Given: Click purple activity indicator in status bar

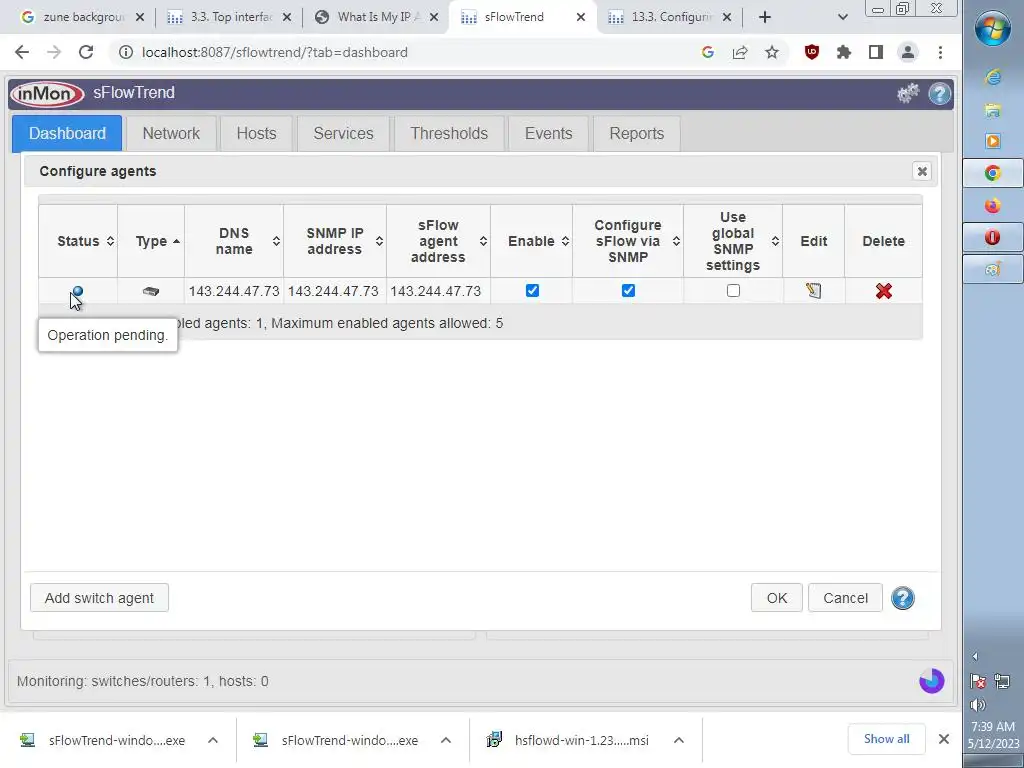Looking at the screenshot, I should [x=931, y=681].
